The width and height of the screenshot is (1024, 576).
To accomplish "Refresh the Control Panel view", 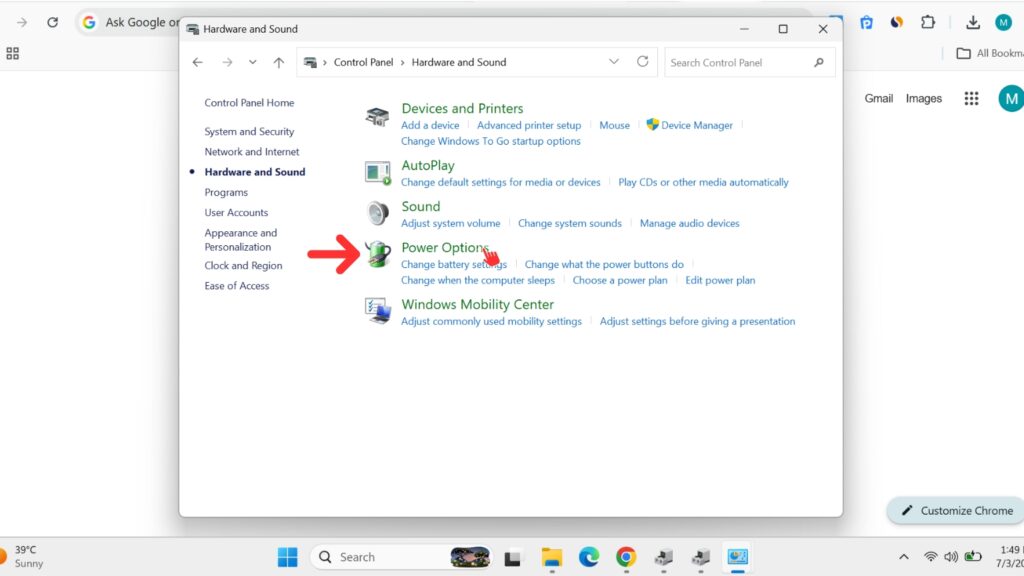I will coord(643,61).
